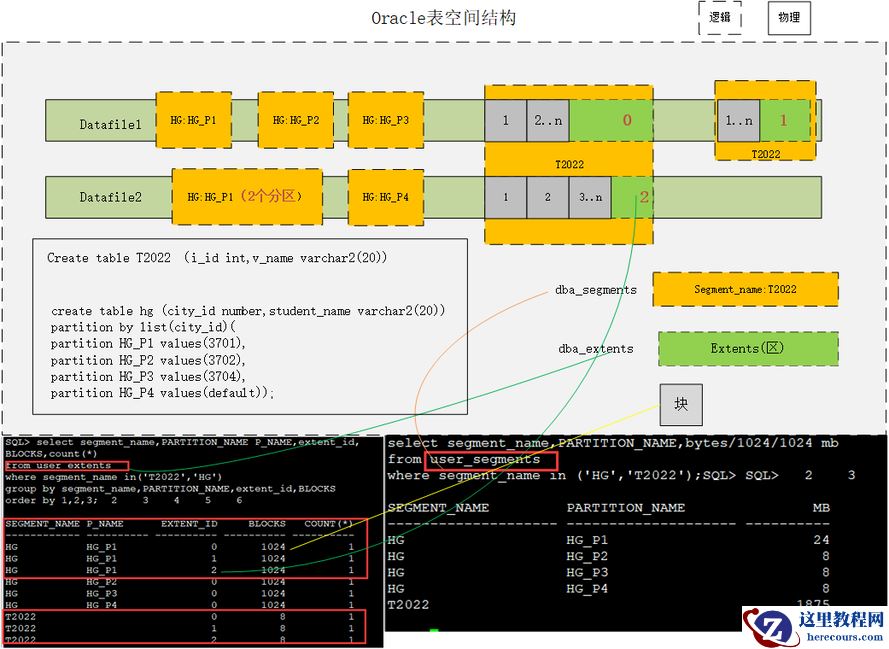Click user_segments in the right terminal
This screenshot has width=889, height=649.
tap(485, 460)
